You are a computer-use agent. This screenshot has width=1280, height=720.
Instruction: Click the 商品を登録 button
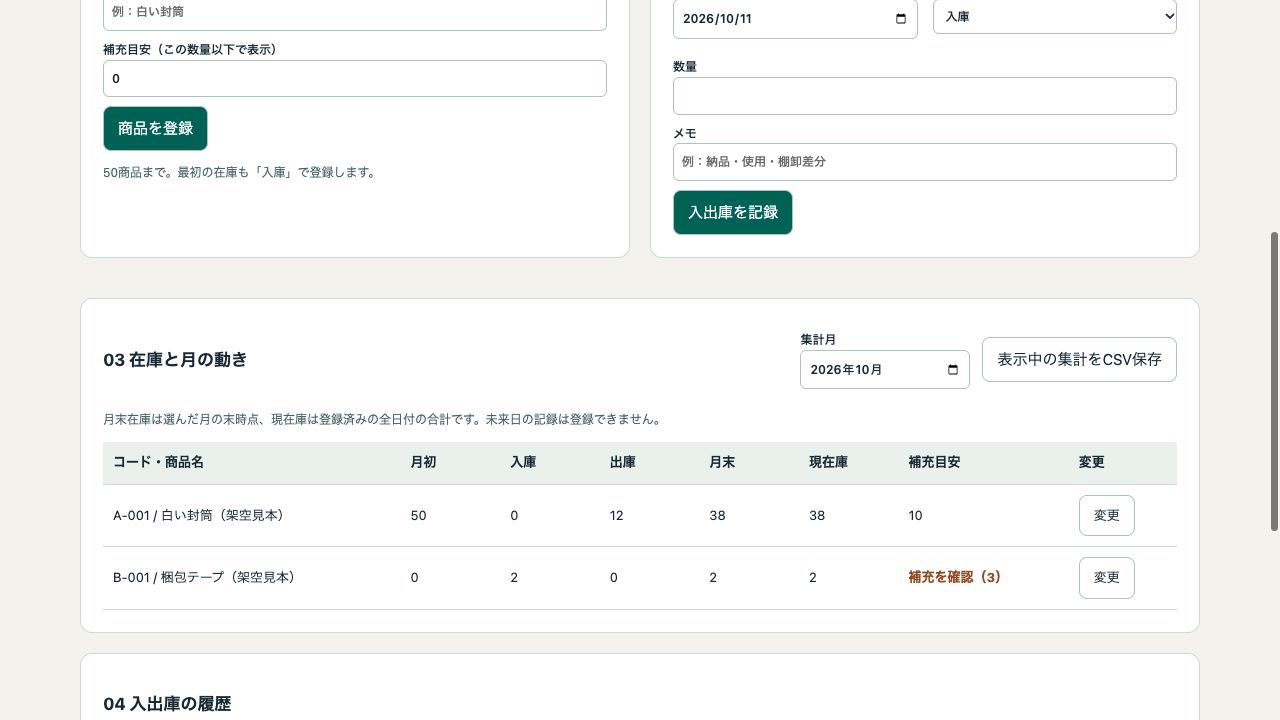pyautogui.click(x=155, y=128)
